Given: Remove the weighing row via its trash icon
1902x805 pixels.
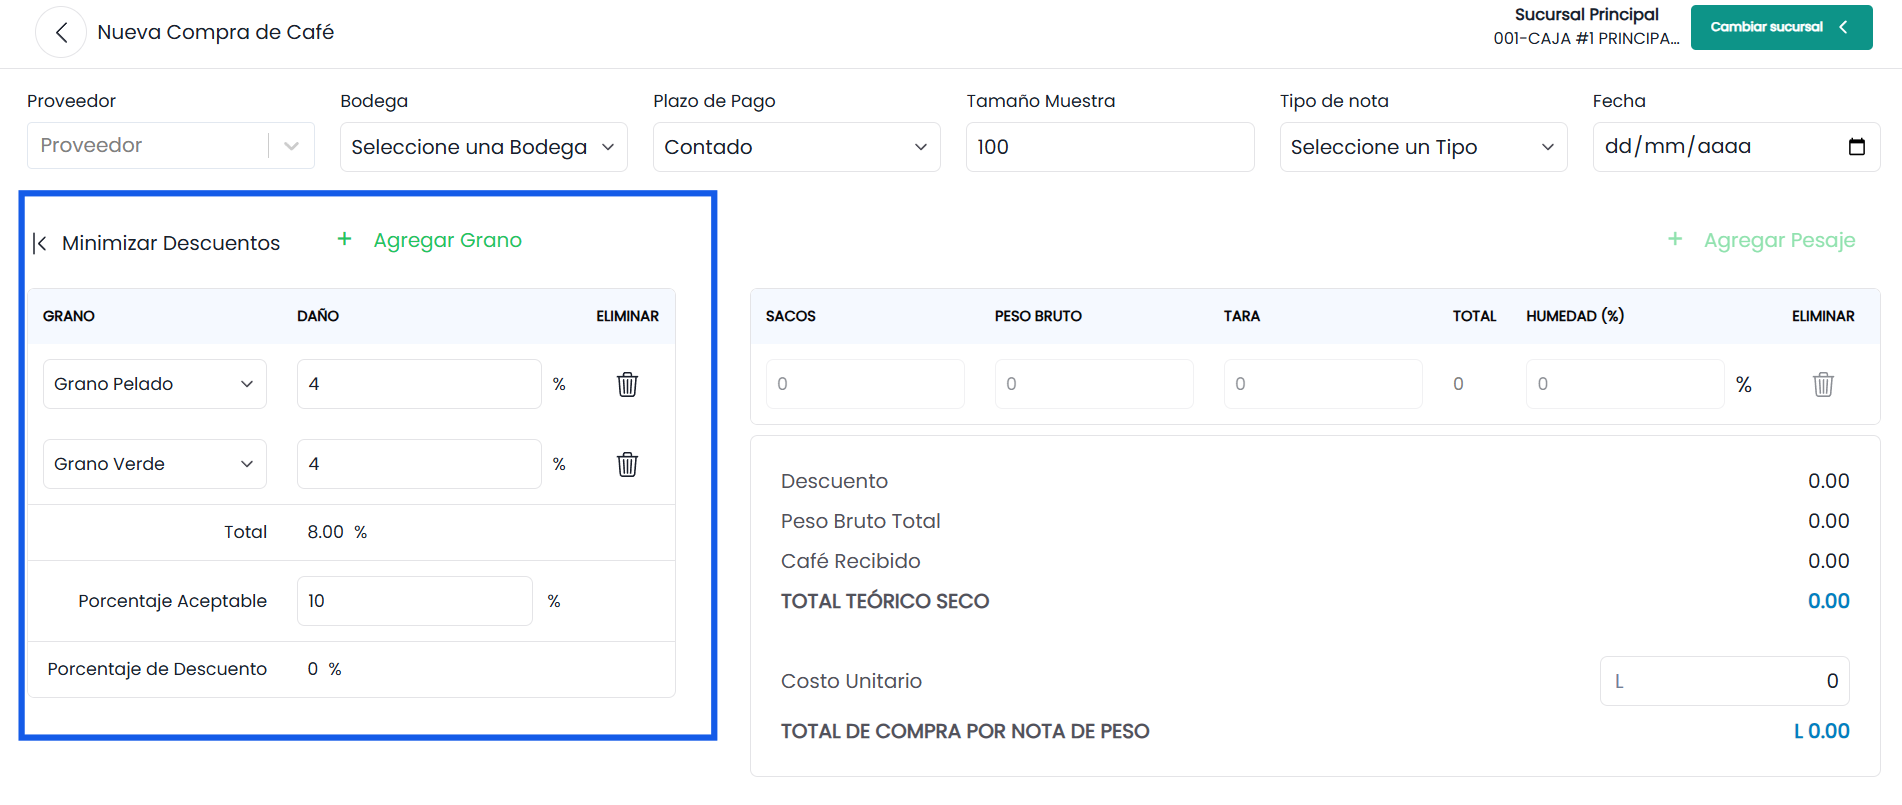Looking at the screenshot, I should [1823, 384].
